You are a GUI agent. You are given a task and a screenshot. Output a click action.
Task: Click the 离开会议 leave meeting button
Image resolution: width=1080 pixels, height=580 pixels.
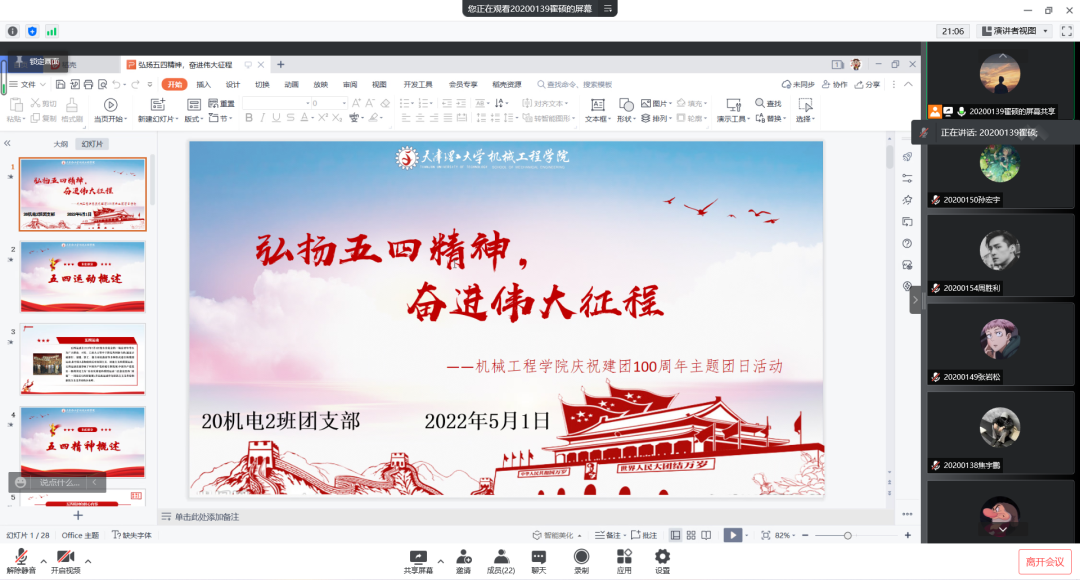click(1046, 562)
